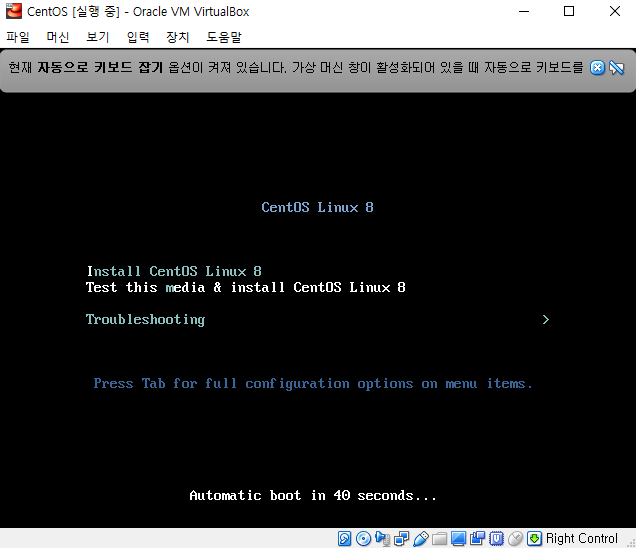The height and width of the screenshot is (548, 636).
Task: Click optical disc status icon
Action: (363, 539)
